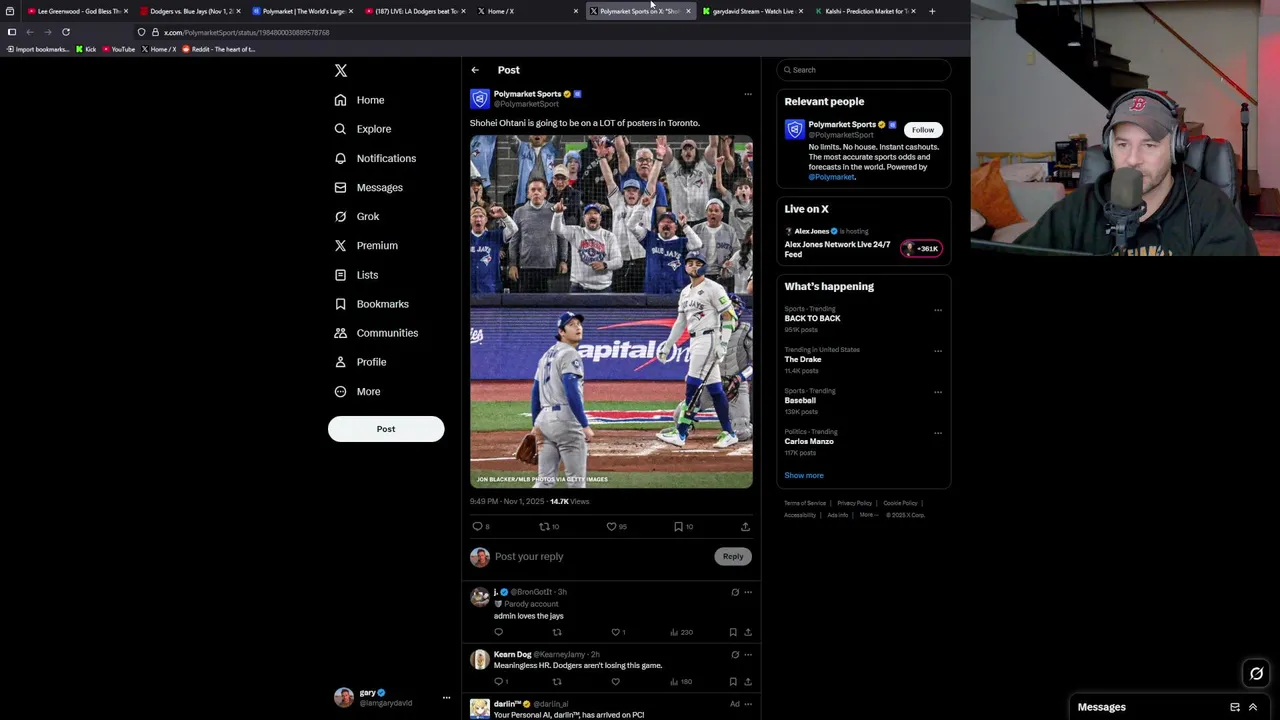
Task: Like the Polymarket Sports post
Action: click(x=611, y=526)
